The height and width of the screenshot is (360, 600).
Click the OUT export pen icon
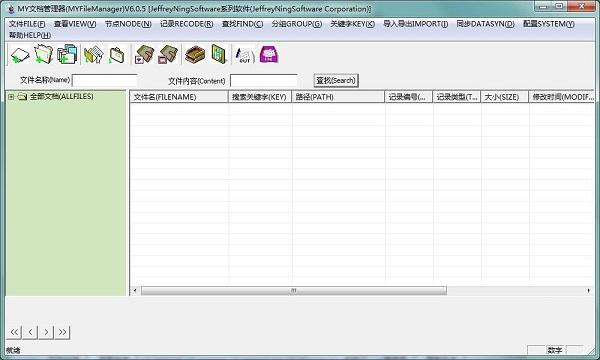[x=245, y=55]
